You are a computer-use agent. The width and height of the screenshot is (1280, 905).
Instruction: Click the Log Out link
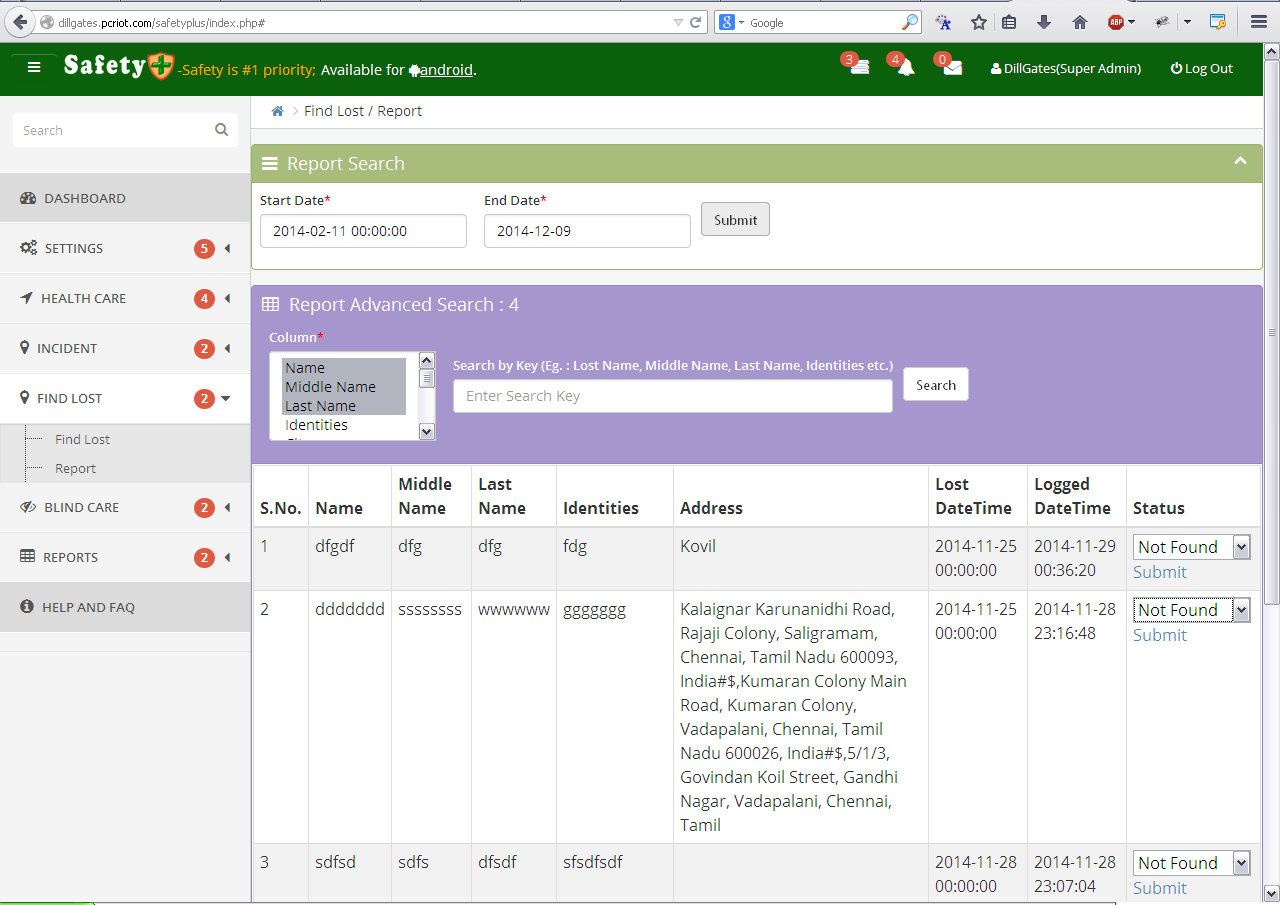click(x=1201, y=68)
